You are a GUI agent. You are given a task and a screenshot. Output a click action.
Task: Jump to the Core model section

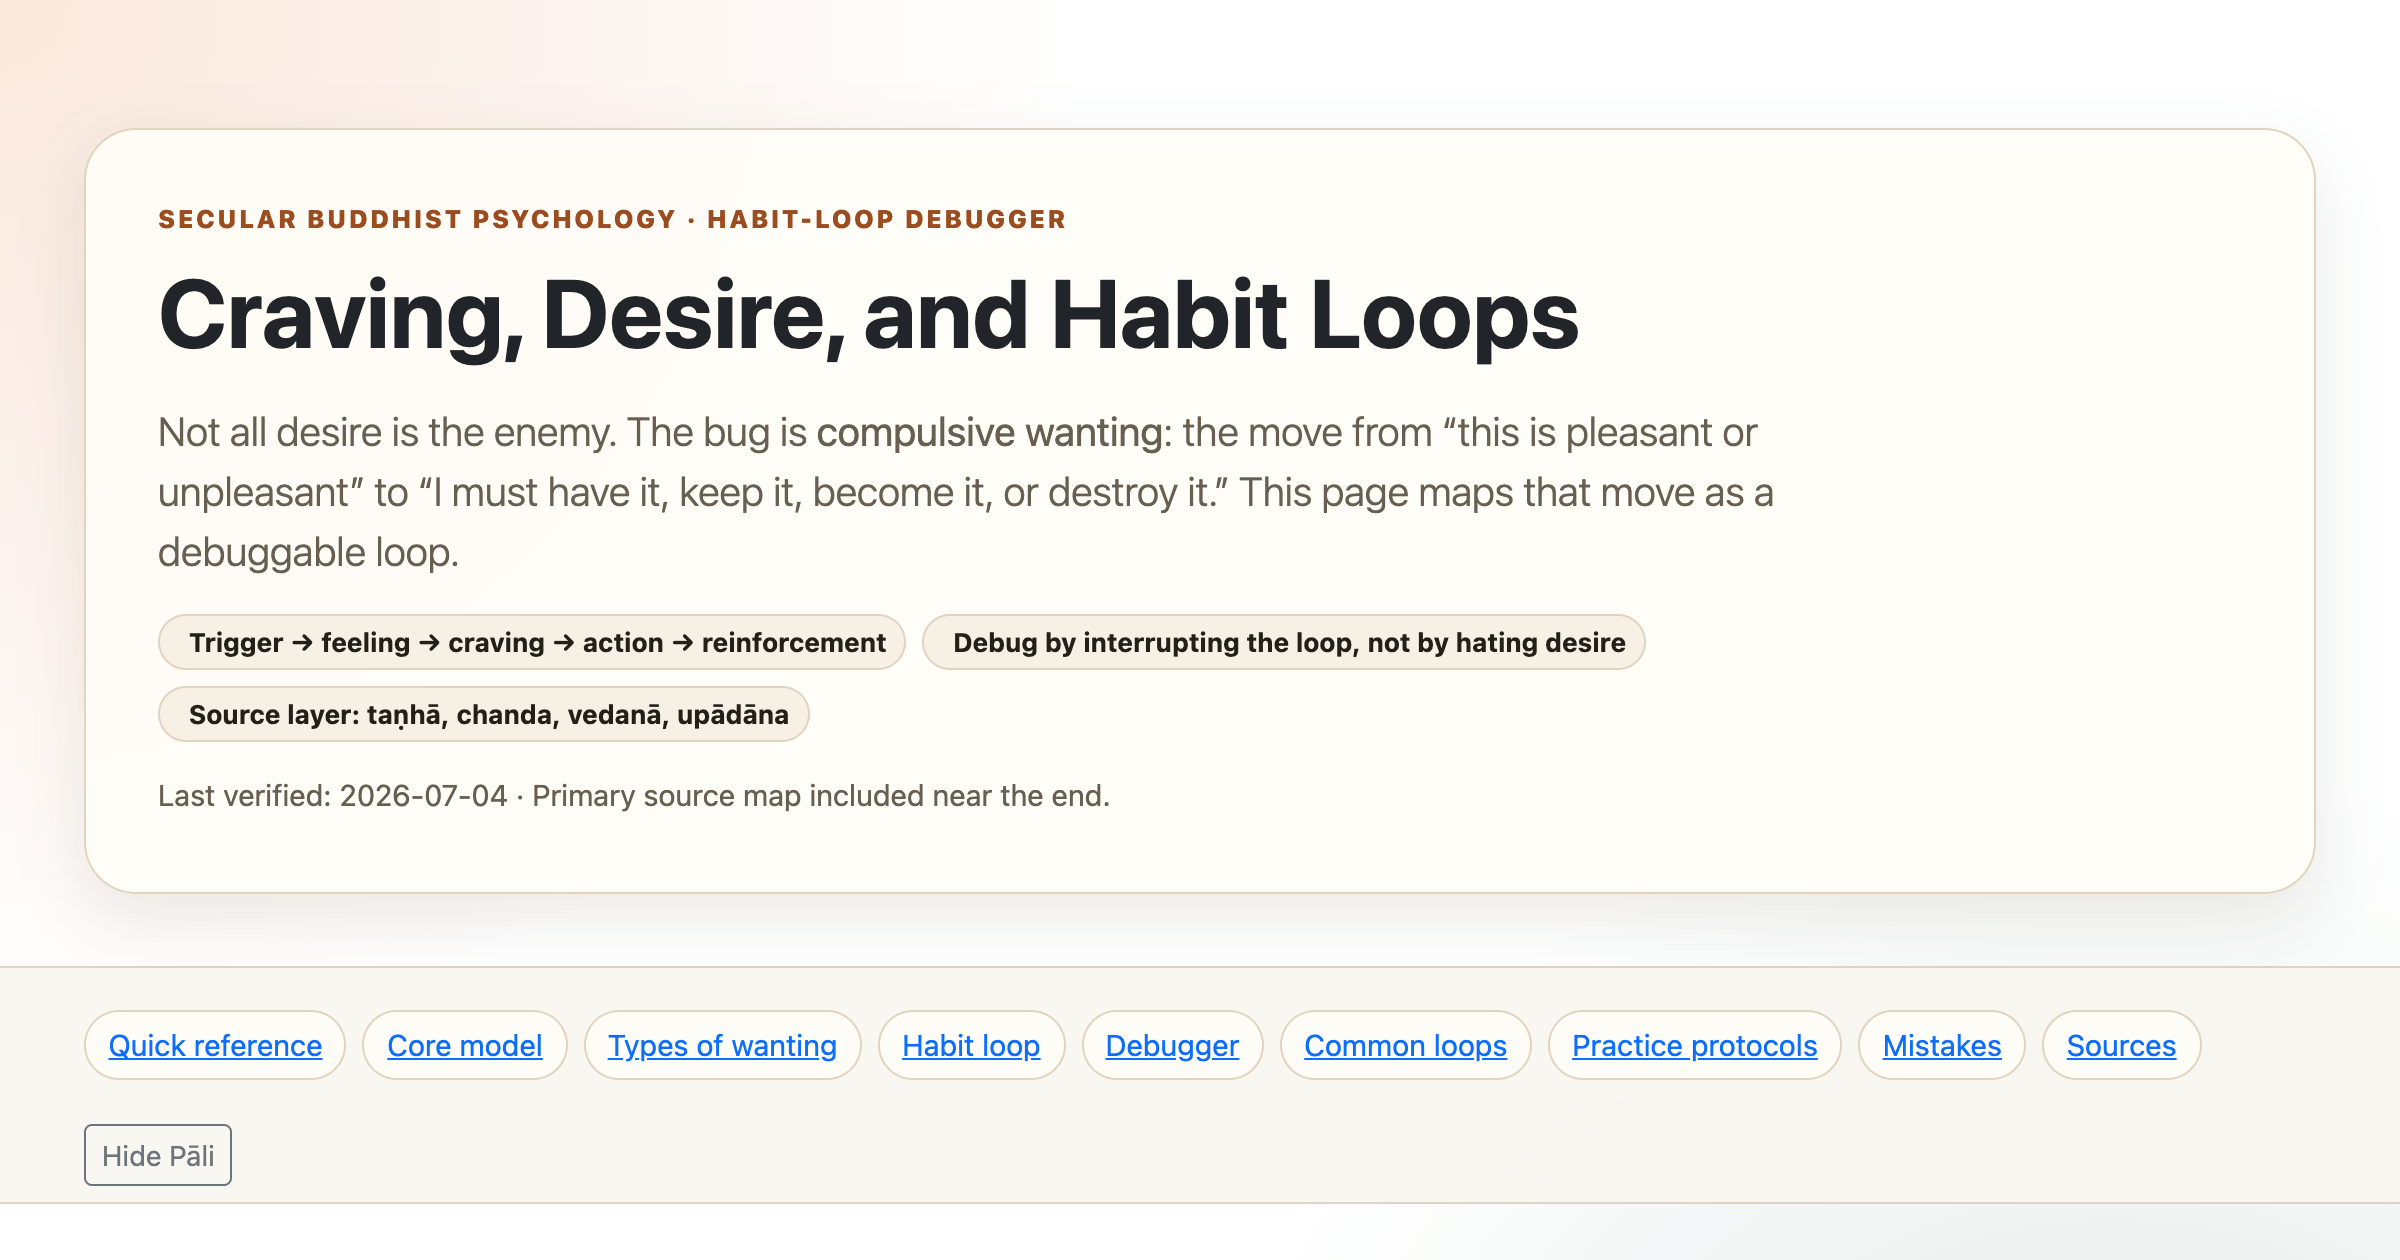coord(465,1045)
